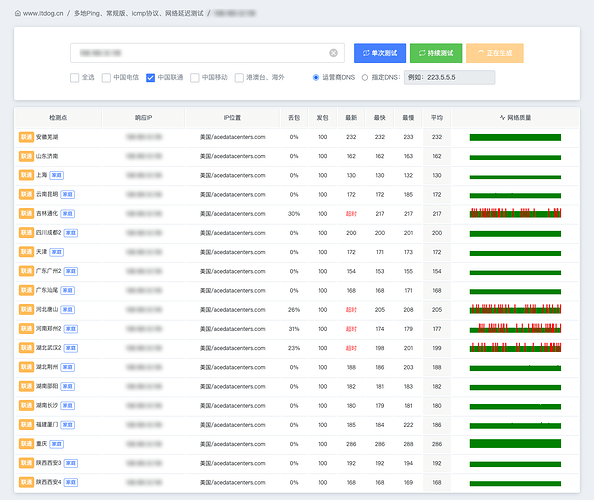The height and width of the screenshot is (500, 594).
Task: Click the 超时 latest value for 湖北武汉2
Action: pyautogui.click(x=351, y=348)
